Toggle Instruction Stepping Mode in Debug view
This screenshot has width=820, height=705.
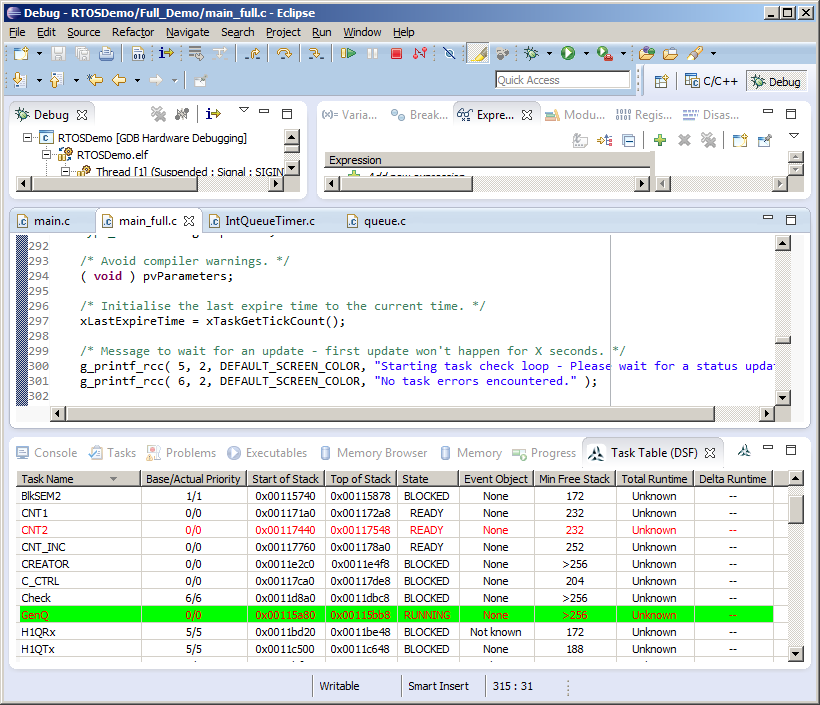213,113
